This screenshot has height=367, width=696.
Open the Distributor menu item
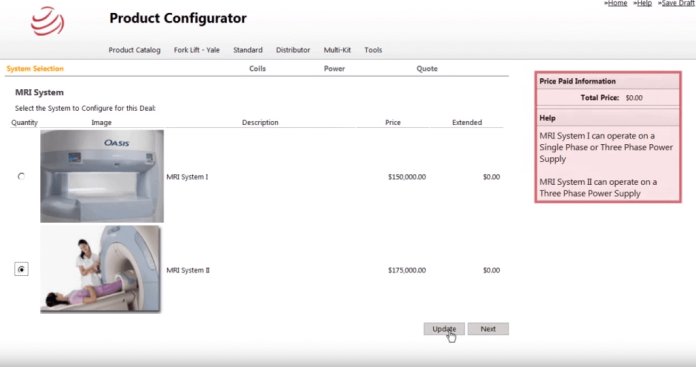pyautogui.click(x=293, y=50)
